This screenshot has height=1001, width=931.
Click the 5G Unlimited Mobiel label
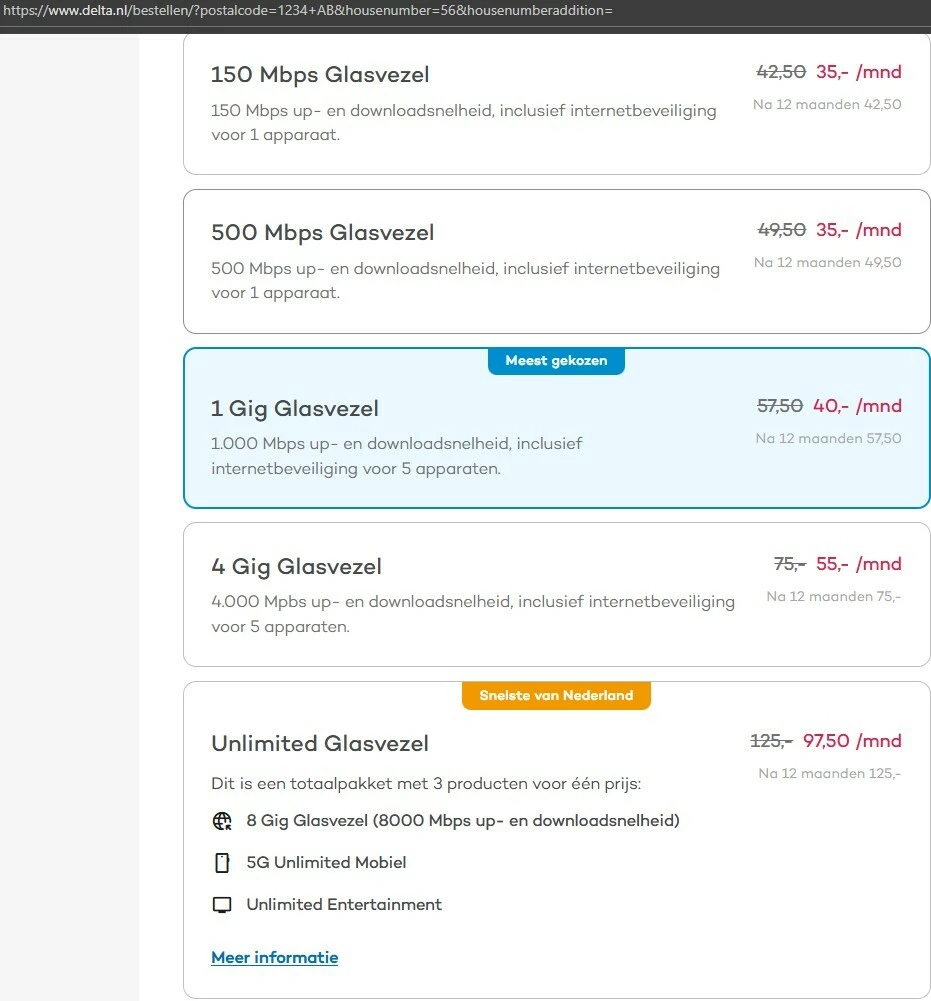click(x=326, y=862)
